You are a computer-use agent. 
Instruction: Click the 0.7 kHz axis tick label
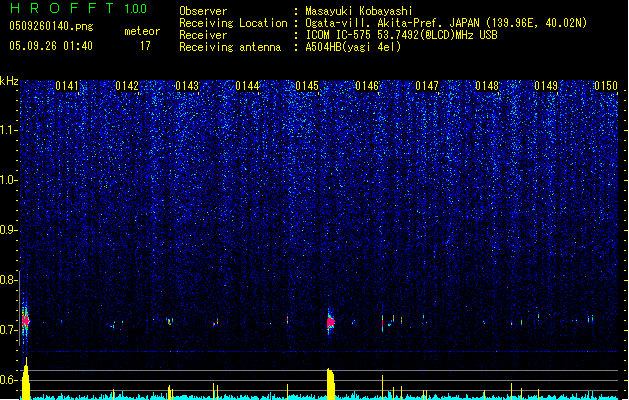coord(8,330)
